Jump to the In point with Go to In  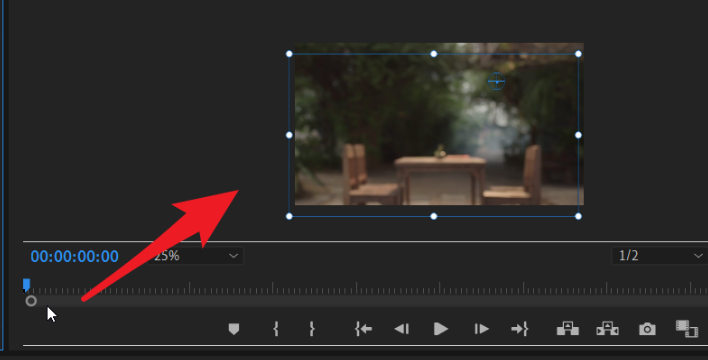(363, 329)
